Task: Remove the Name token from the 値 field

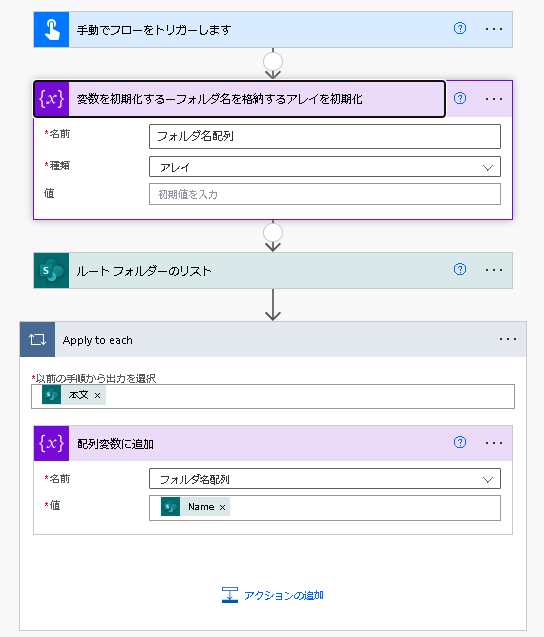Action: 223,507
